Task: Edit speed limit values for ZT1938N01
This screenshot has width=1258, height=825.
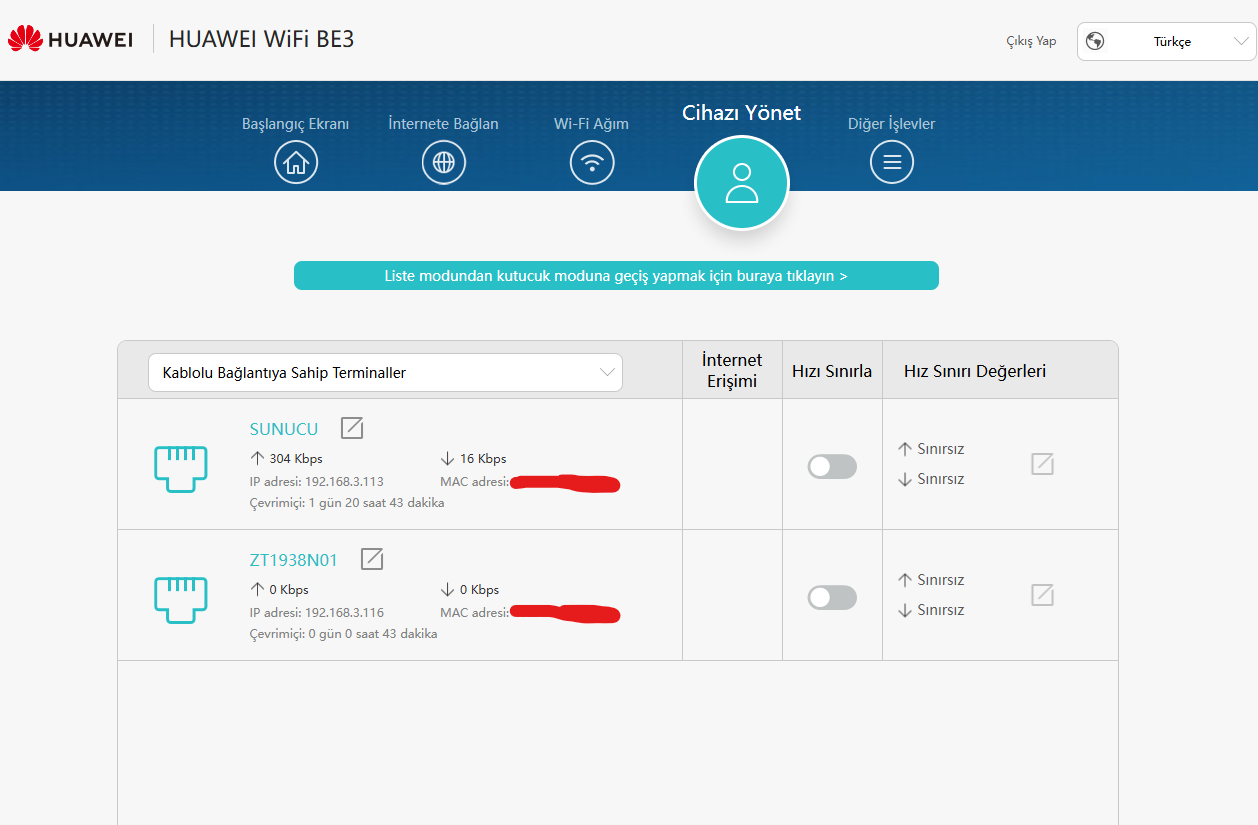Action: click(x=1043, y=595)
